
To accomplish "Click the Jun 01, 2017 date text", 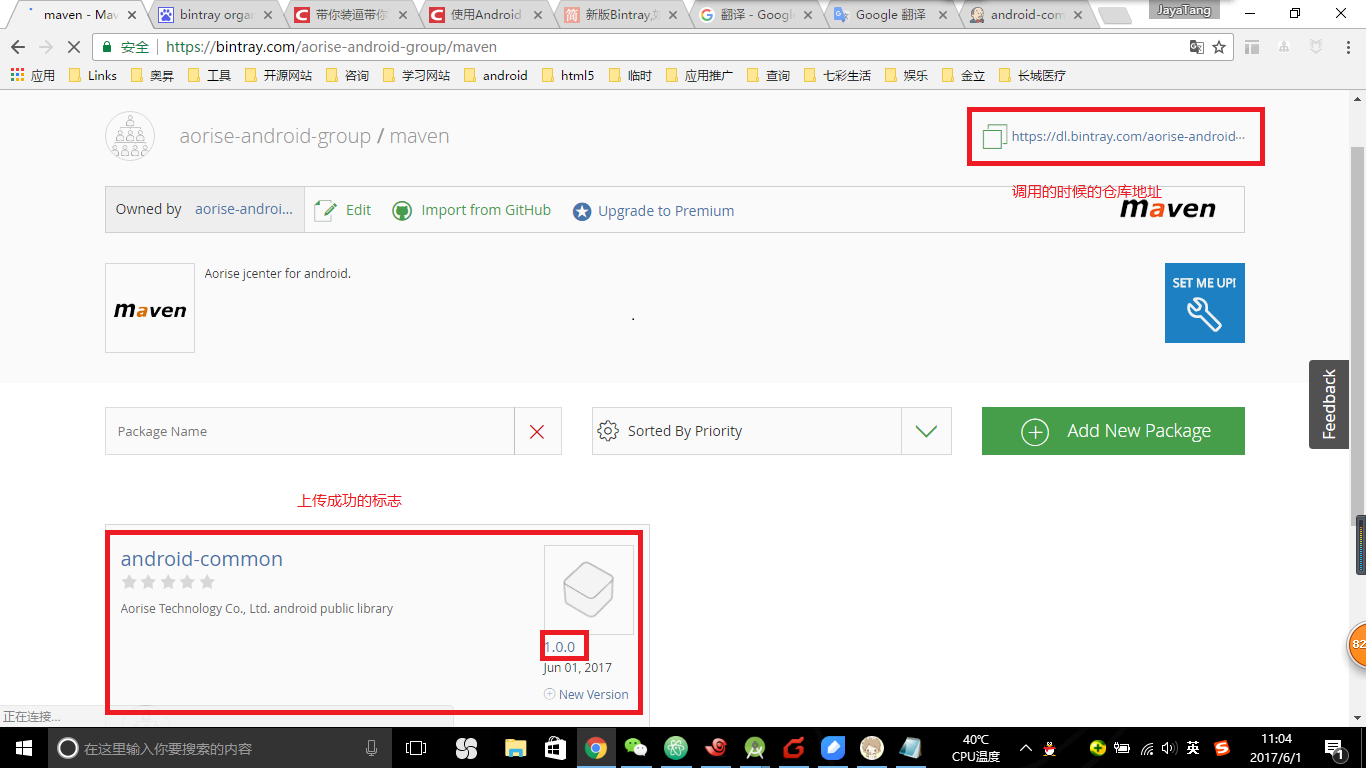I will [x=578, y=667].
